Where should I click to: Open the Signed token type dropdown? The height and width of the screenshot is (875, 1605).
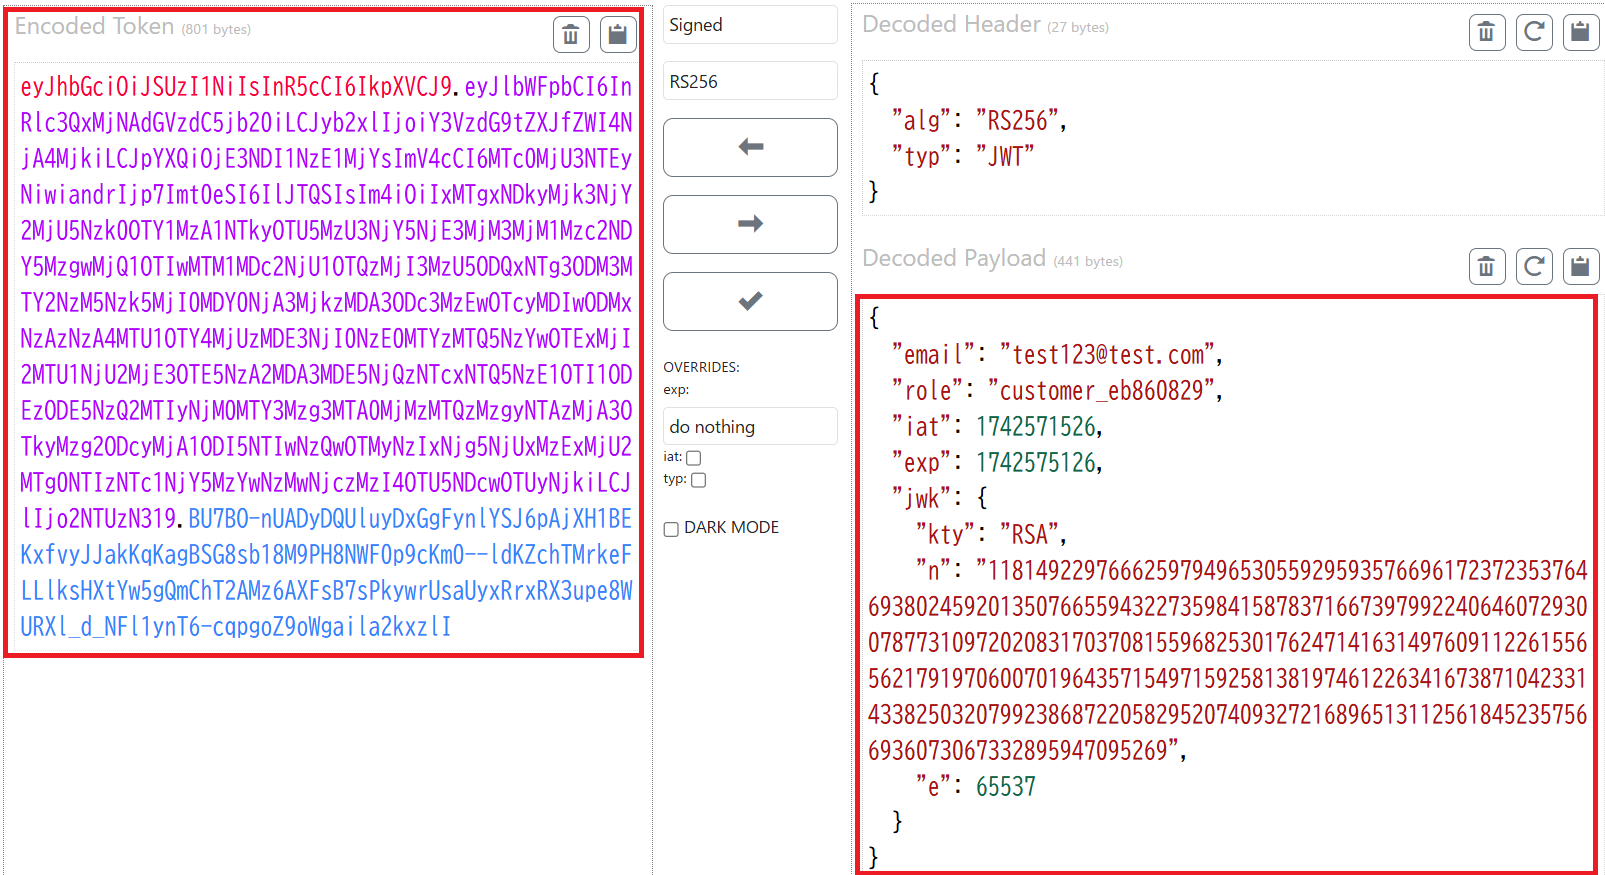(x=750, y=25)
